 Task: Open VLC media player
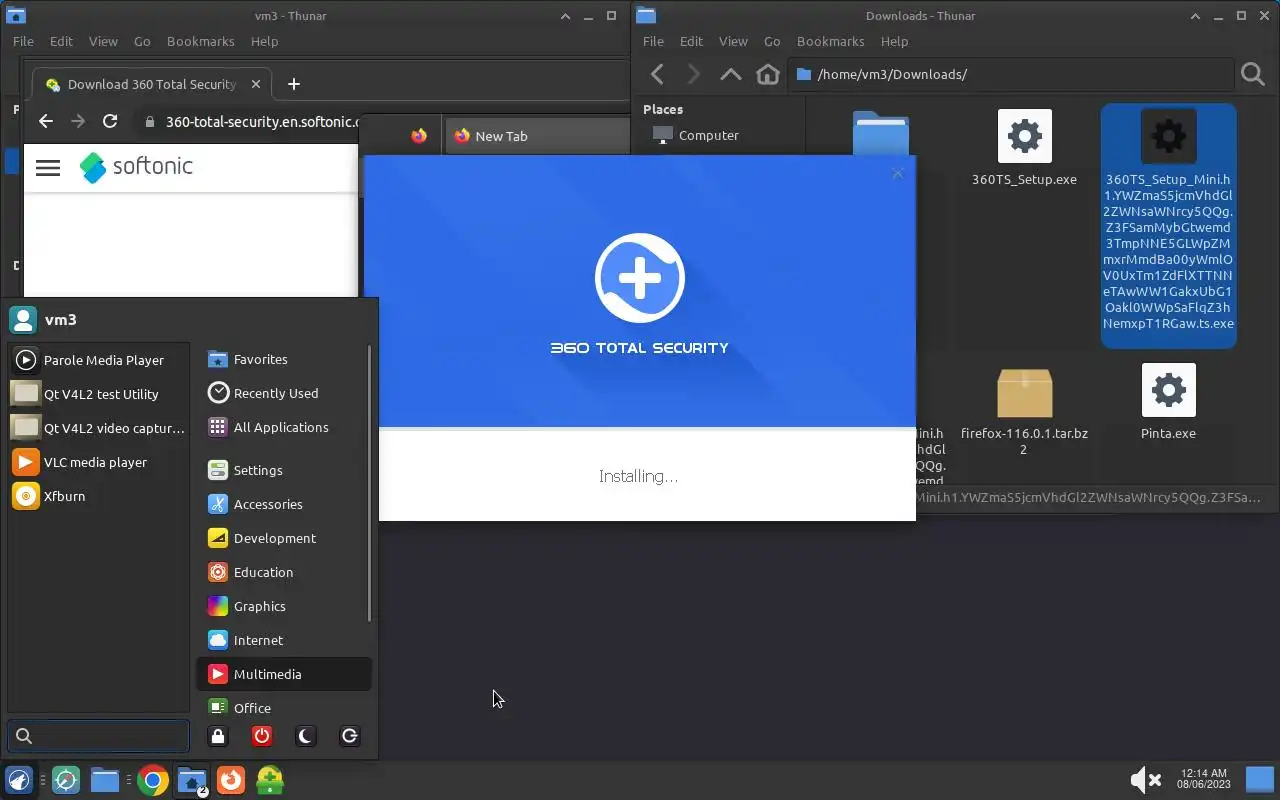[x=98, y=462]
